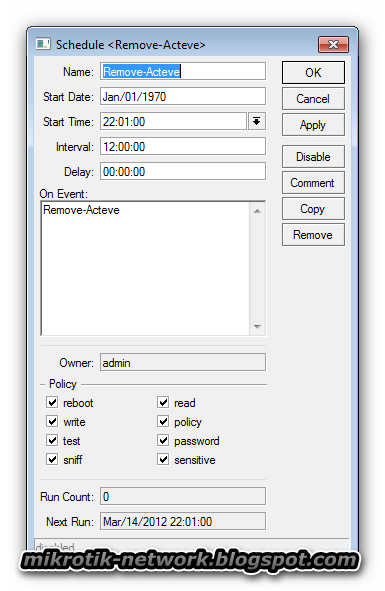Click the On Event scrollbar up arrow
This screenshot has width=385, height=591.
pos(257,211)
